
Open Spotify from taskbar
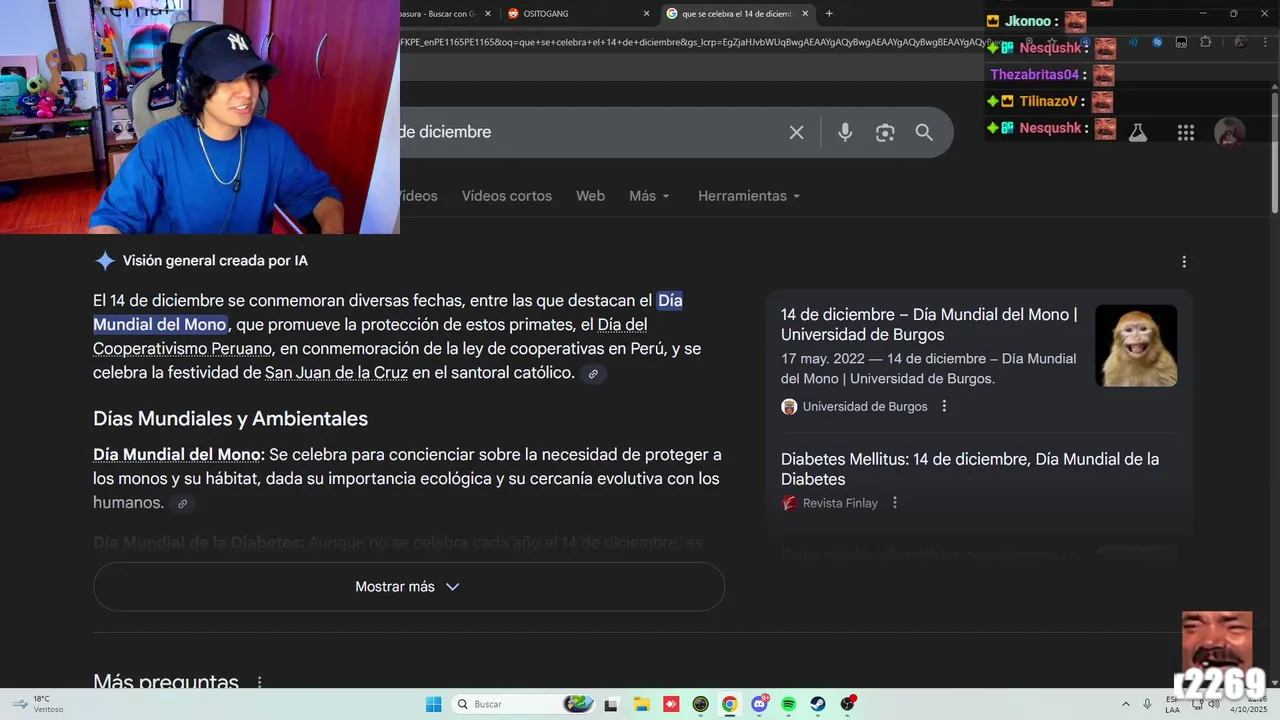pos(788,704)
